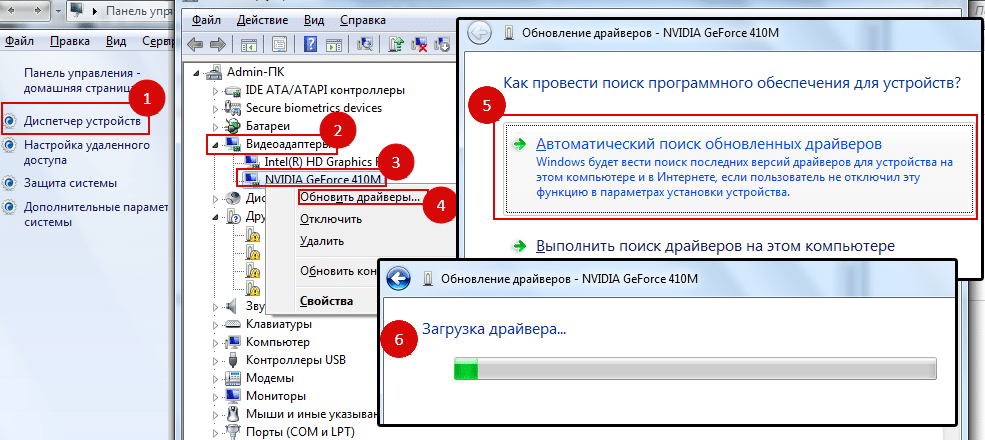Click the Uninstall device red X icon
985x440 pixels.
click(x=421, y=44)
